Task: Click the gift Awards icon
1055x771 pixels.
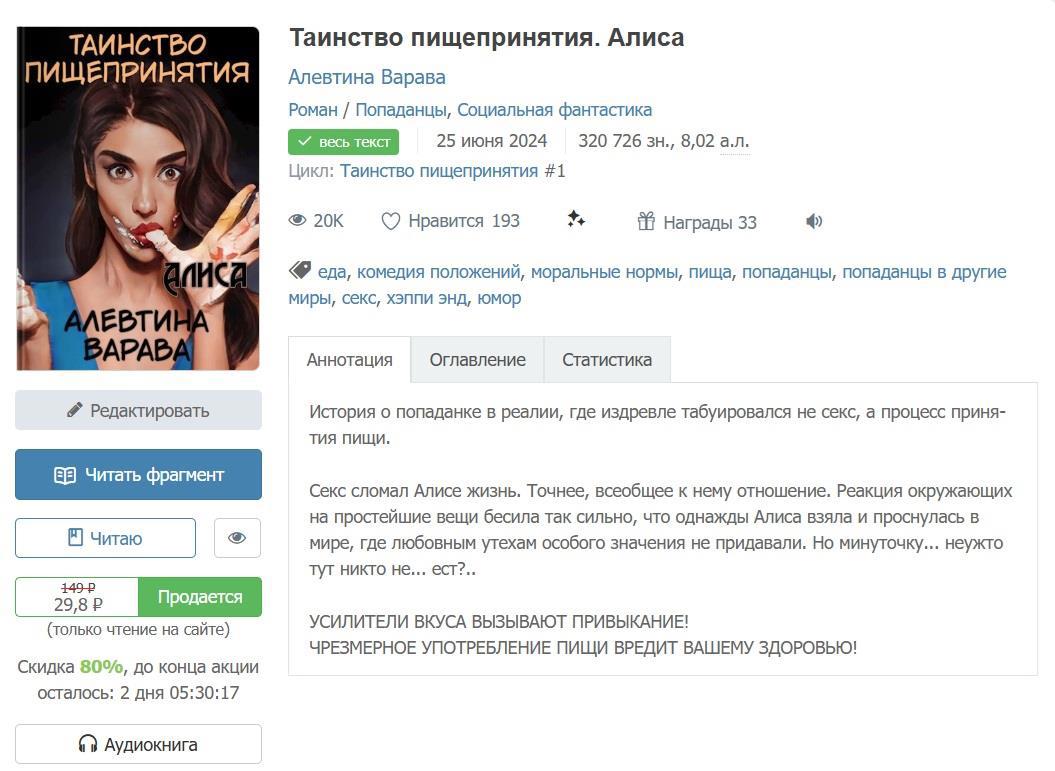Action: [x=646, y=221]
